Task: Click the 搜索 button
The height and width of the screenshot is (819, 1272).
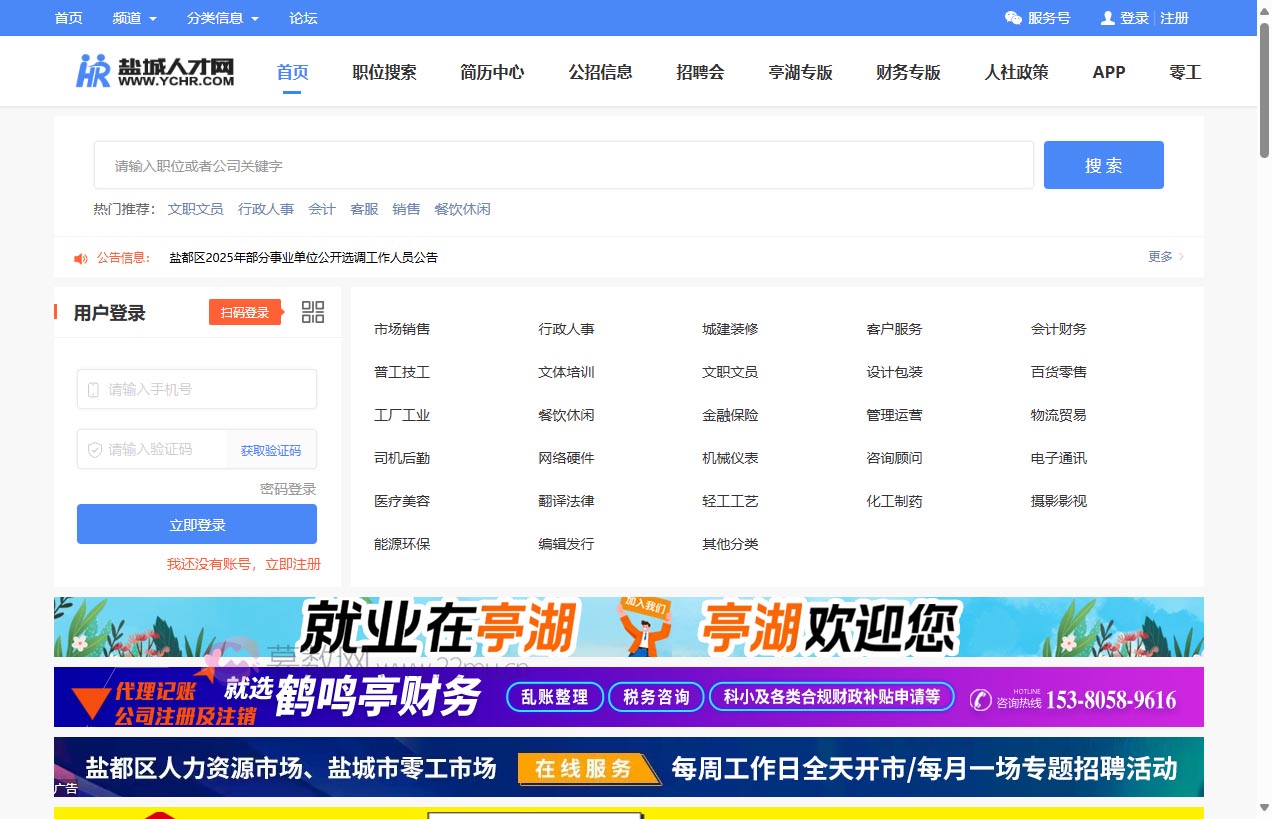Action: [x=1103, y=164]
